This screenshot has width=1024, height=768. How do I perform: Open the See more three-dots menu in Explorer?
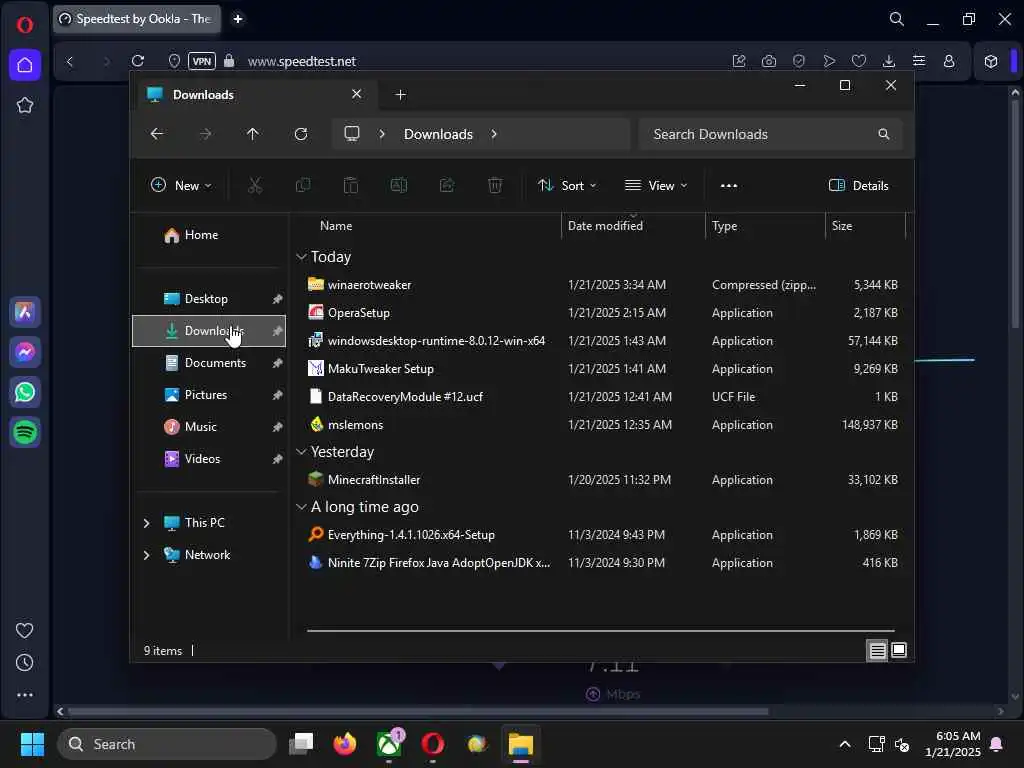point(729,185)
